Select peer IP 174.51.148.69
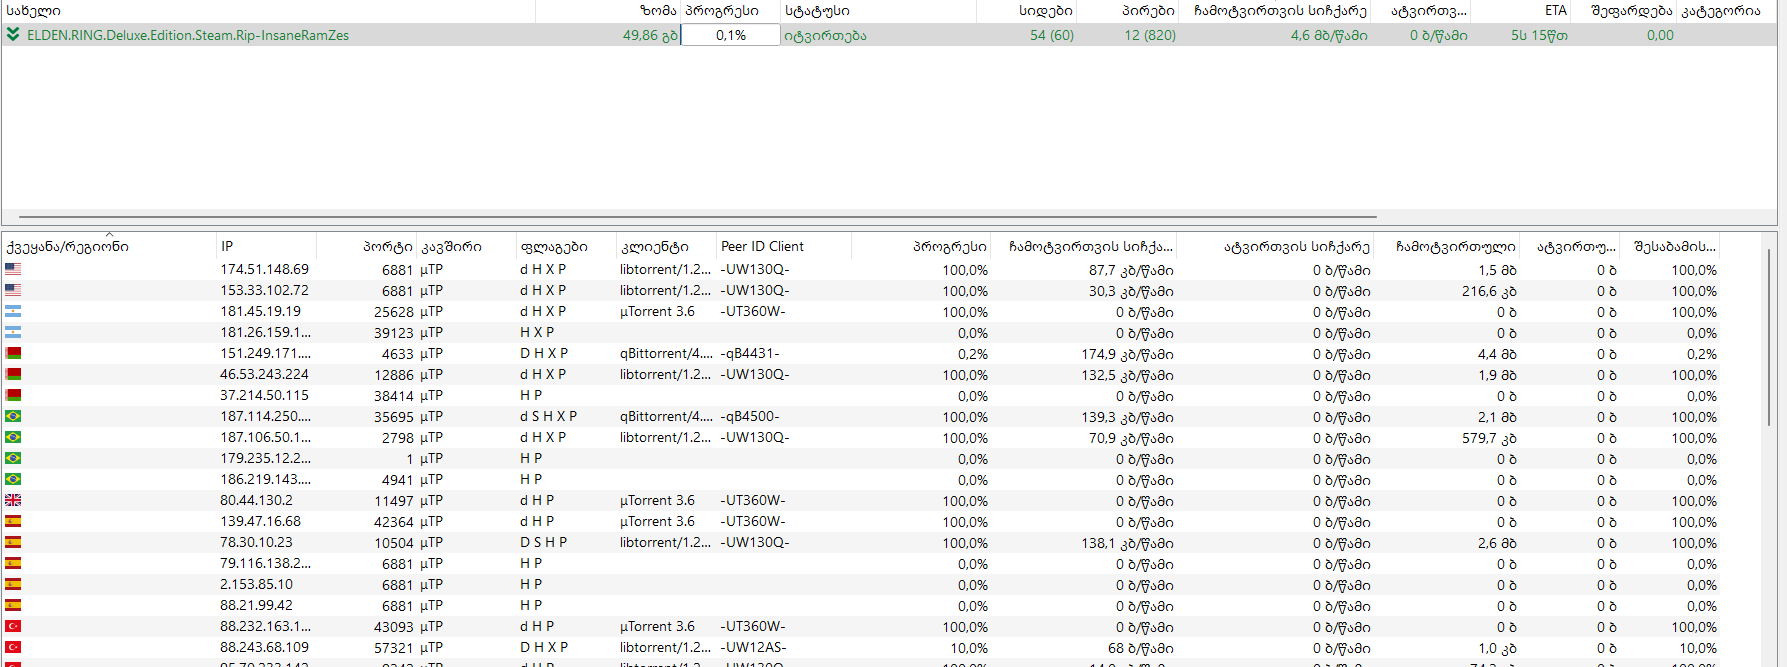 [x=265, y=269]
